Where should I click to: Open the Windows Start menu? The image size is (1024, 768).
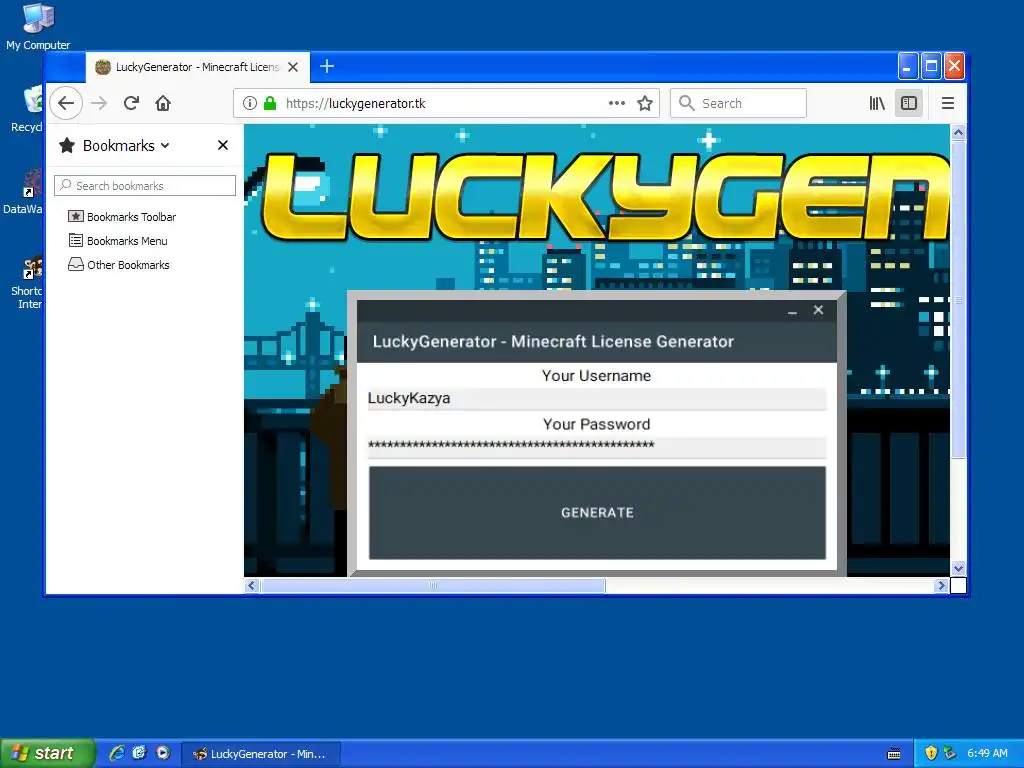[x=47, y=753]
